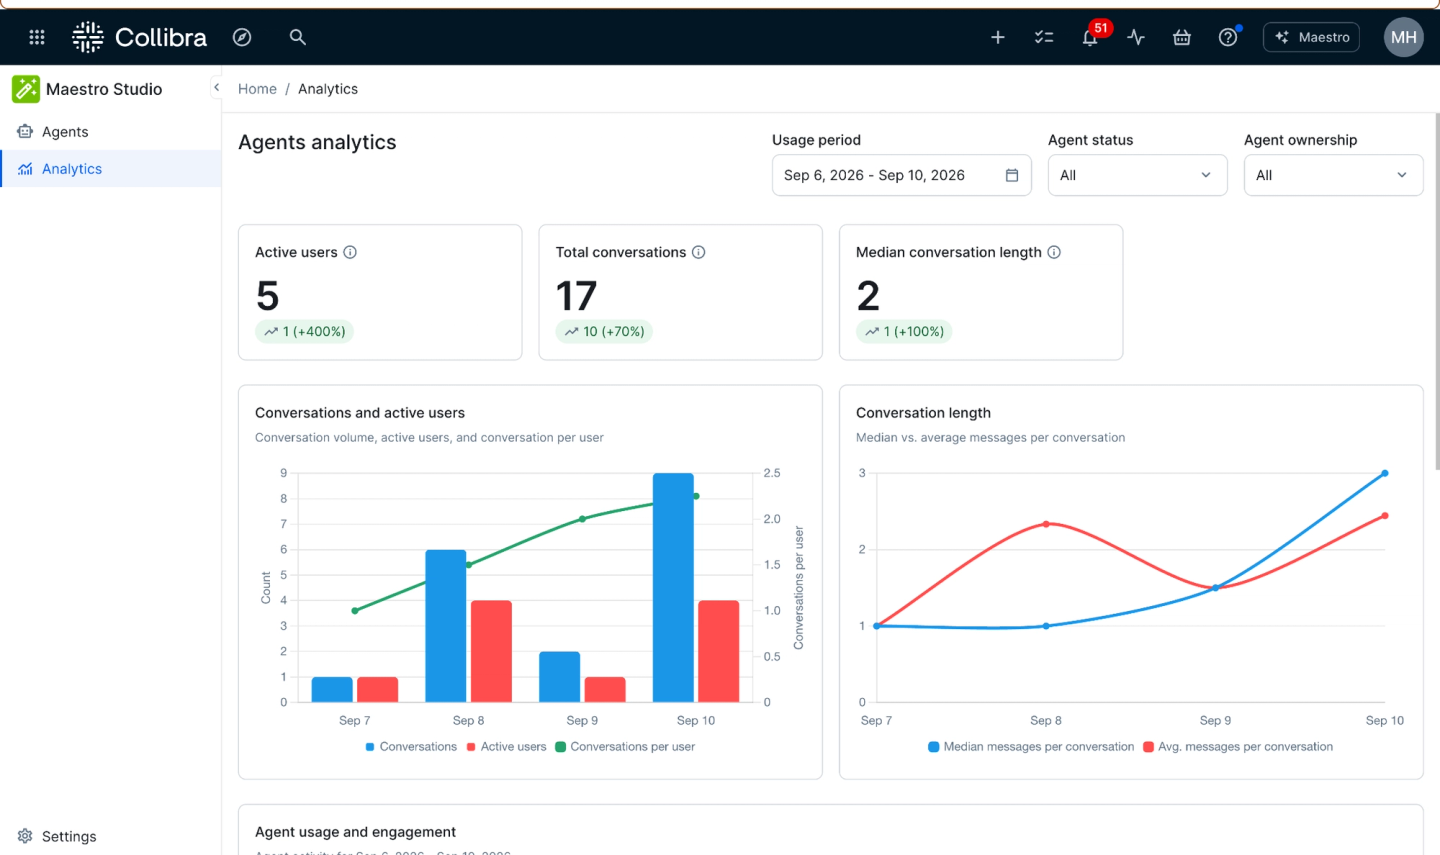Collapse the left sidebar chevron
The height and width of the screenshot is (855, 1440).
[x=216, y=88]
